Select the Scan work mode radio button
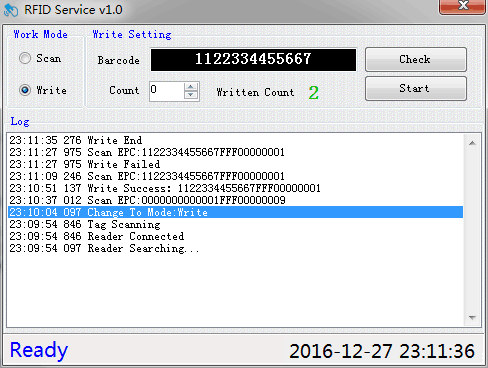The image size is (488, 368). click(x=25, y=58)
